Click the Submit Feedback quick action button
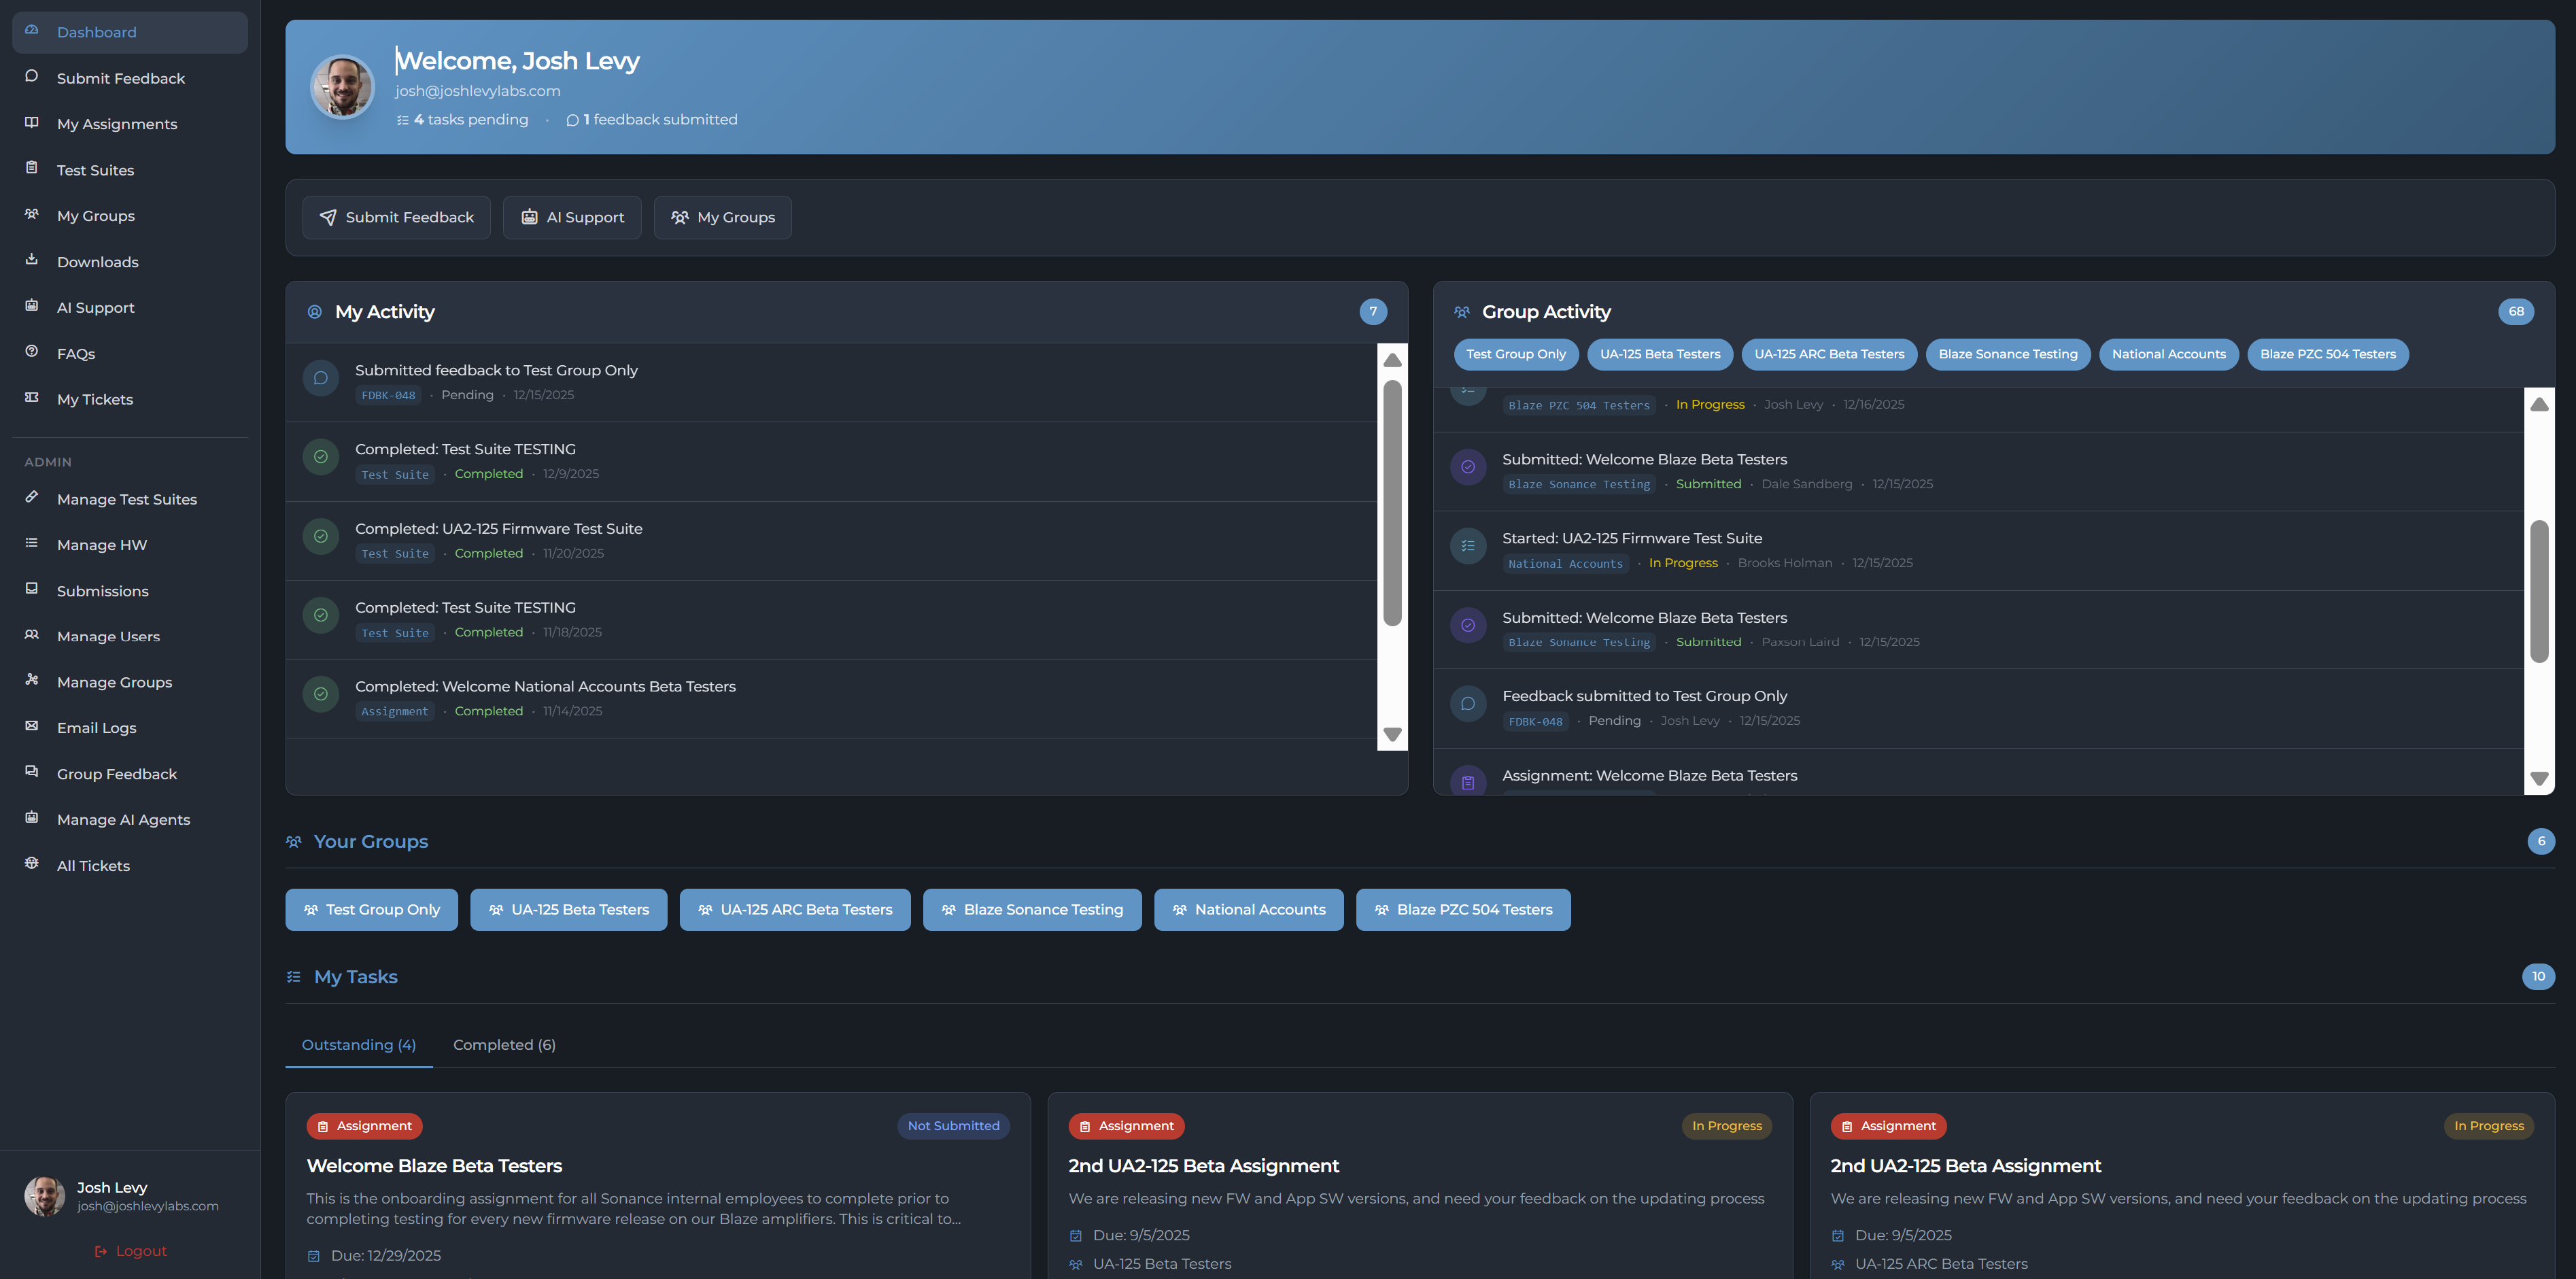This screenshot has width=2576, height=1279. [x=396, y=217]
